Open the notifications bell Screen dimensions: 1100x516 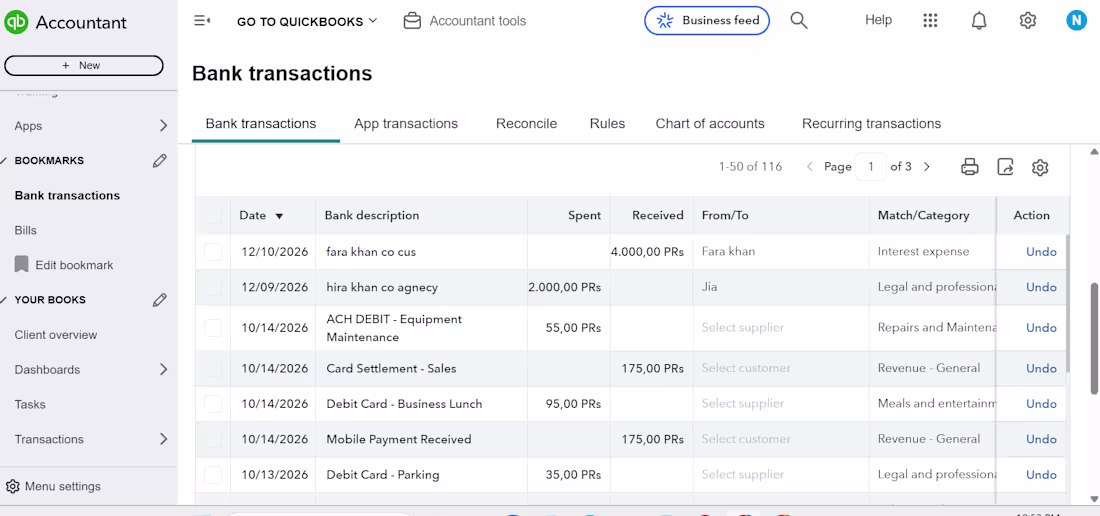pyautogui.click(x=979, y=21)
